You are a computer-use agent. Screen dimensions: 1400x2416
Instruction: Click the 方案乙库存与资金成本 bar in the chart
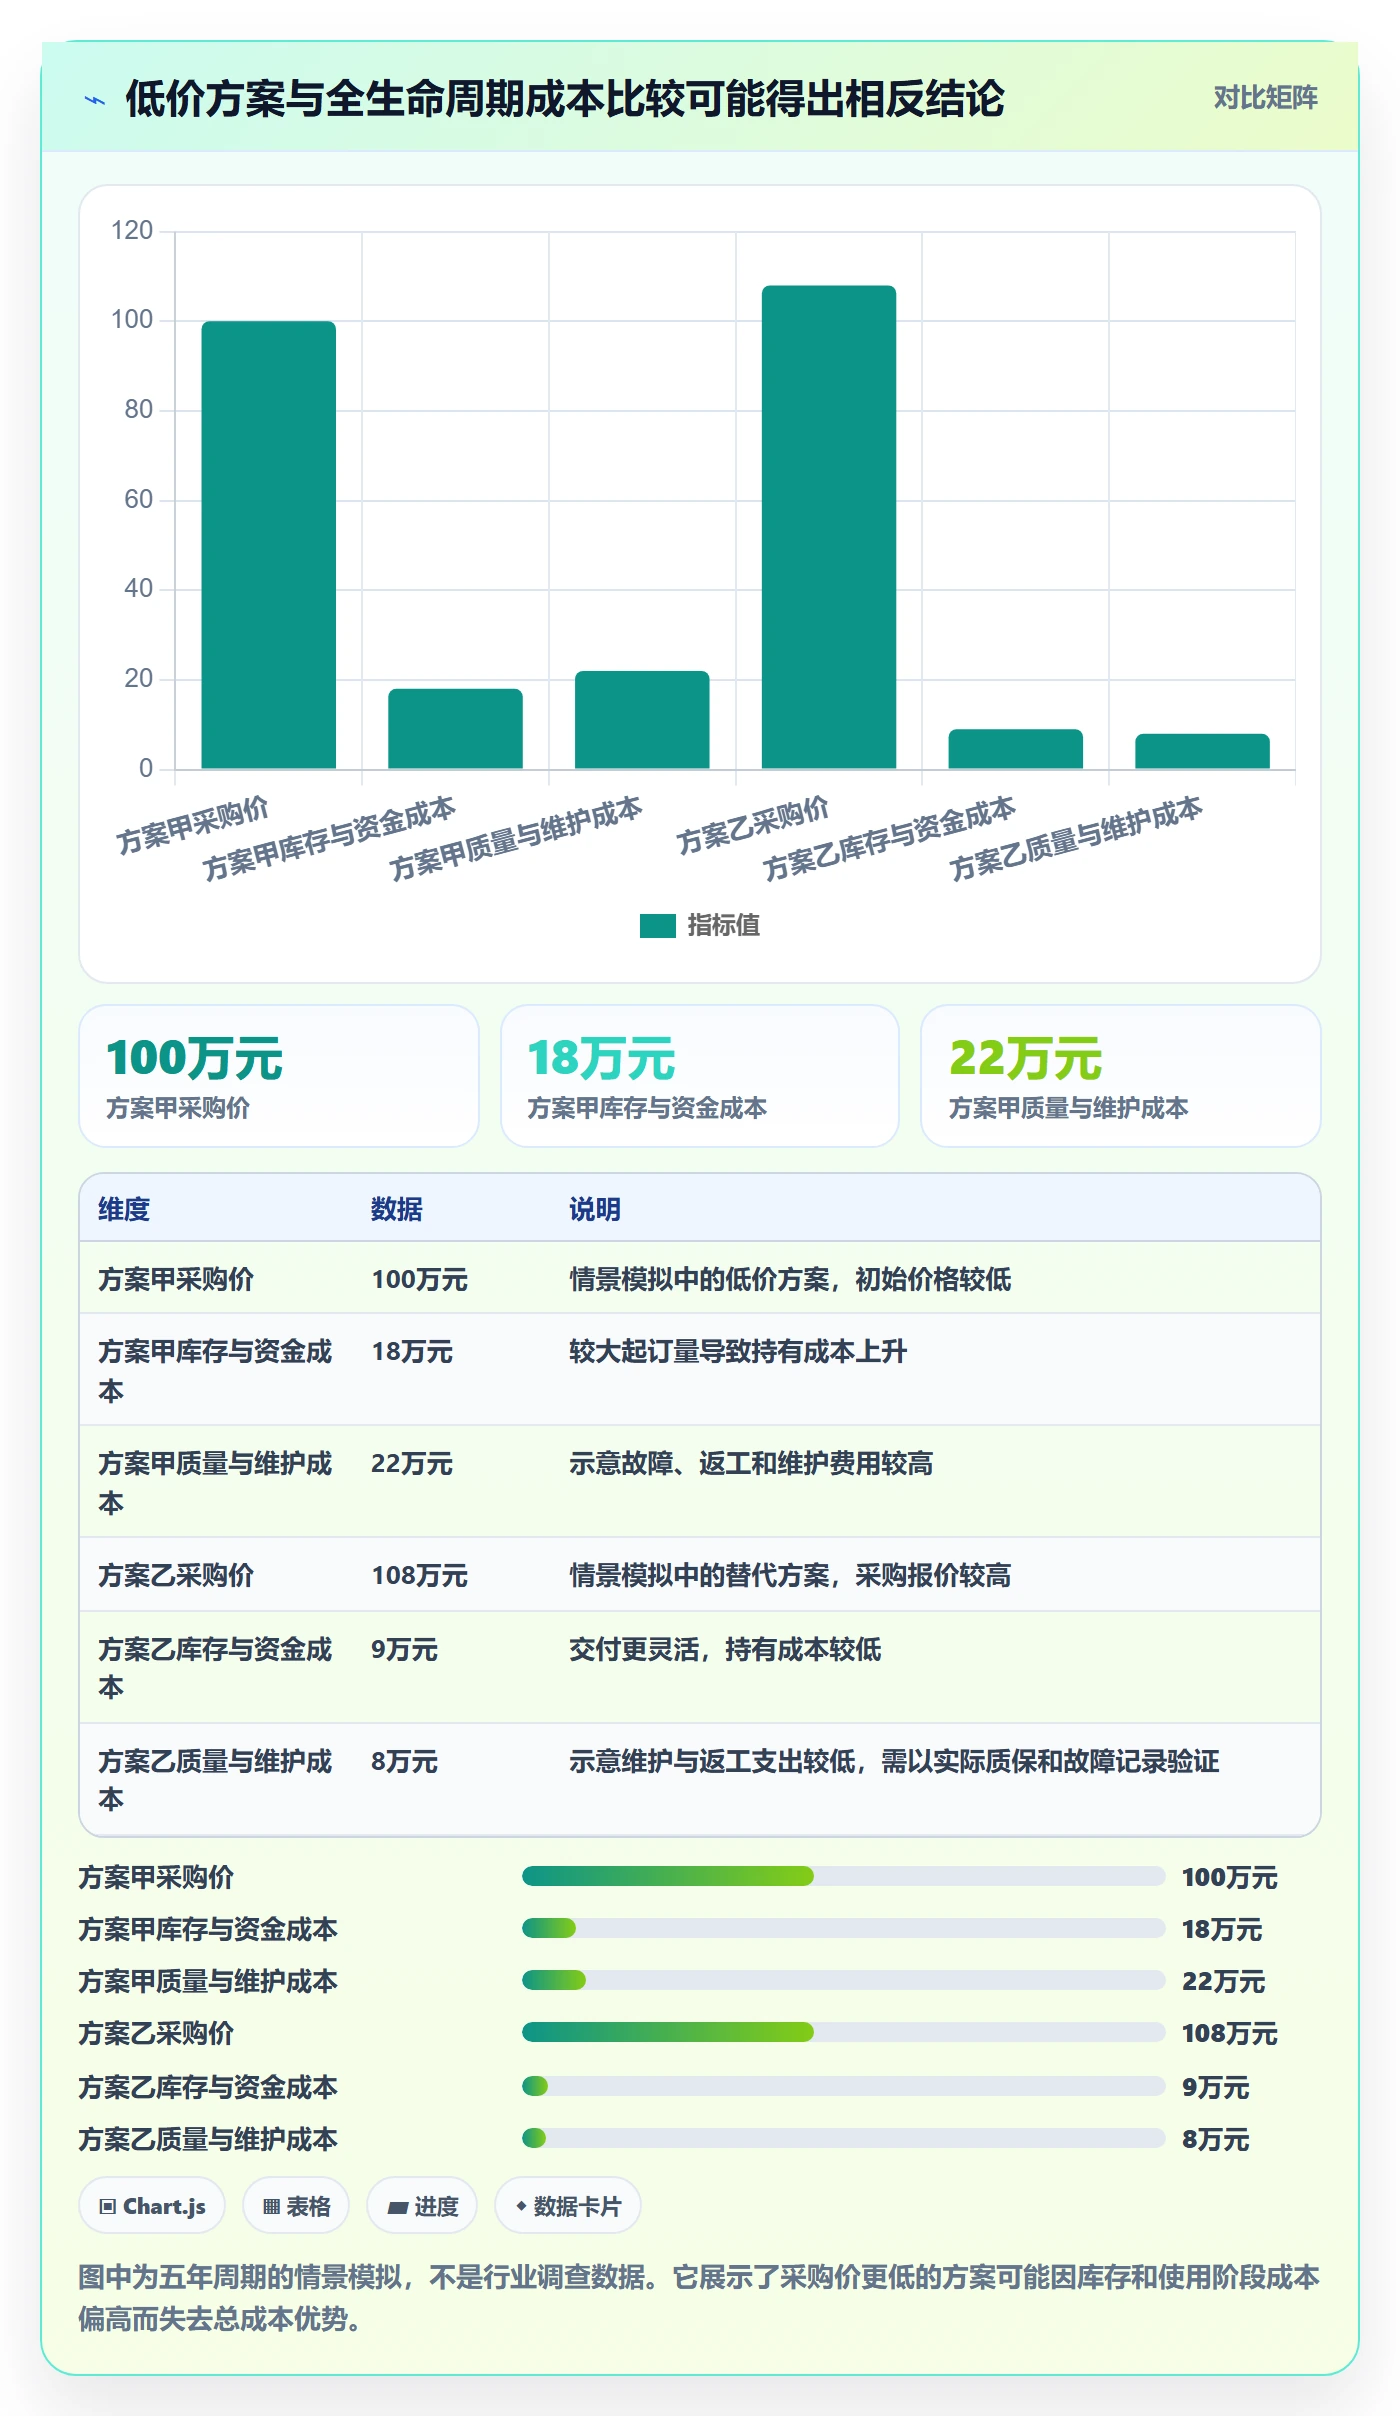[1015, 749]
